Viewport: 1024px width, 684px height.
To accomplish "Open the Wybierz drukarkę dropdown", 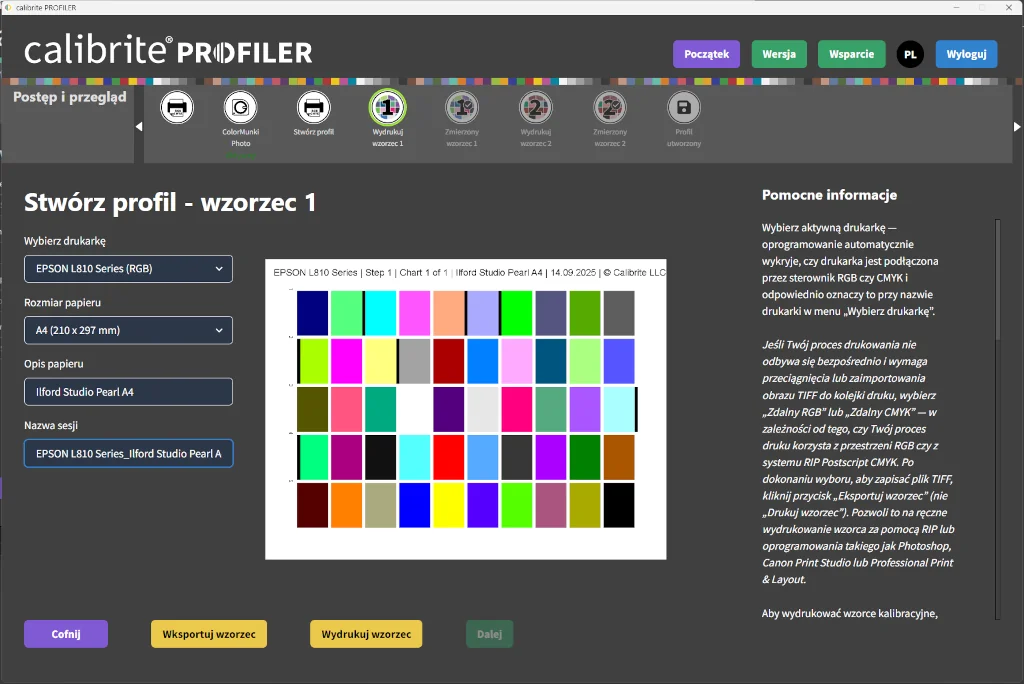I will click(128, 269).
